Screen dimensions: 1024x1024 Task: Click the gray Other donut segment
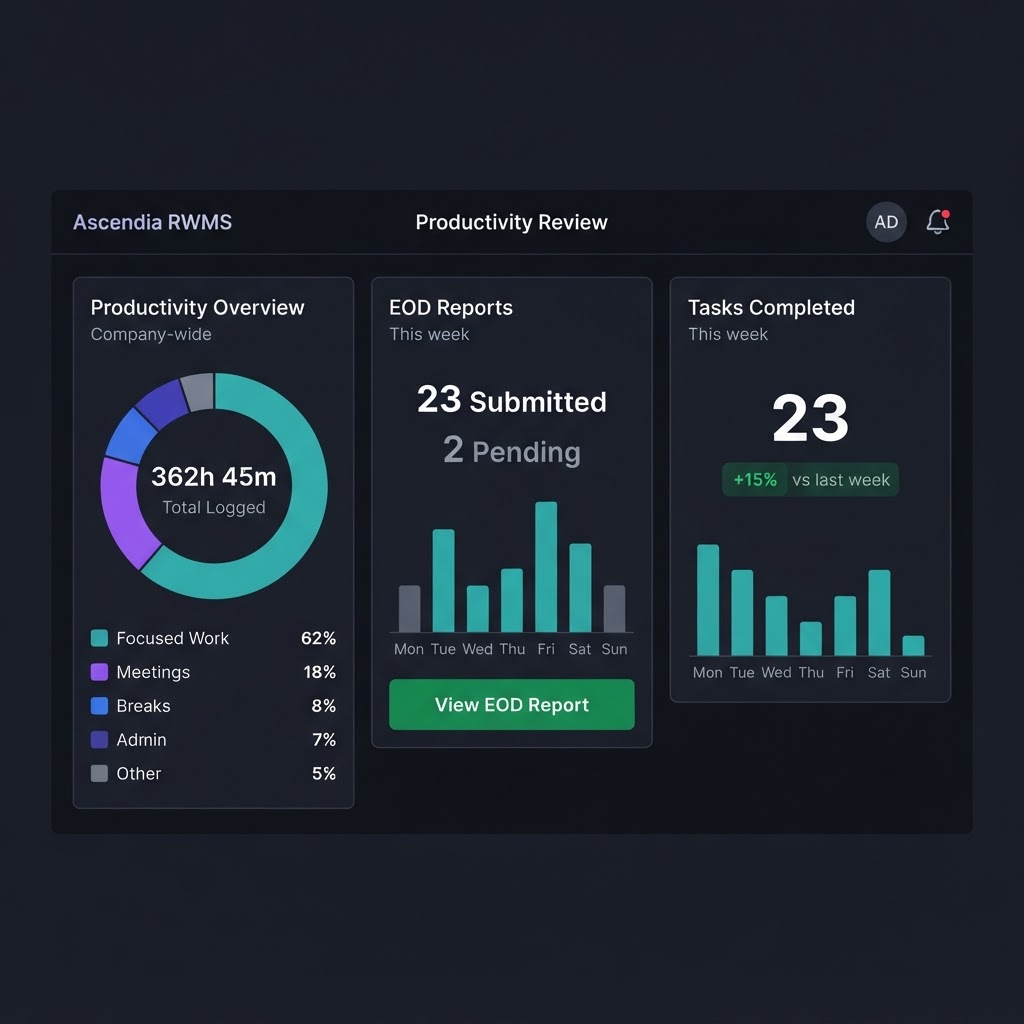point(199,392)
